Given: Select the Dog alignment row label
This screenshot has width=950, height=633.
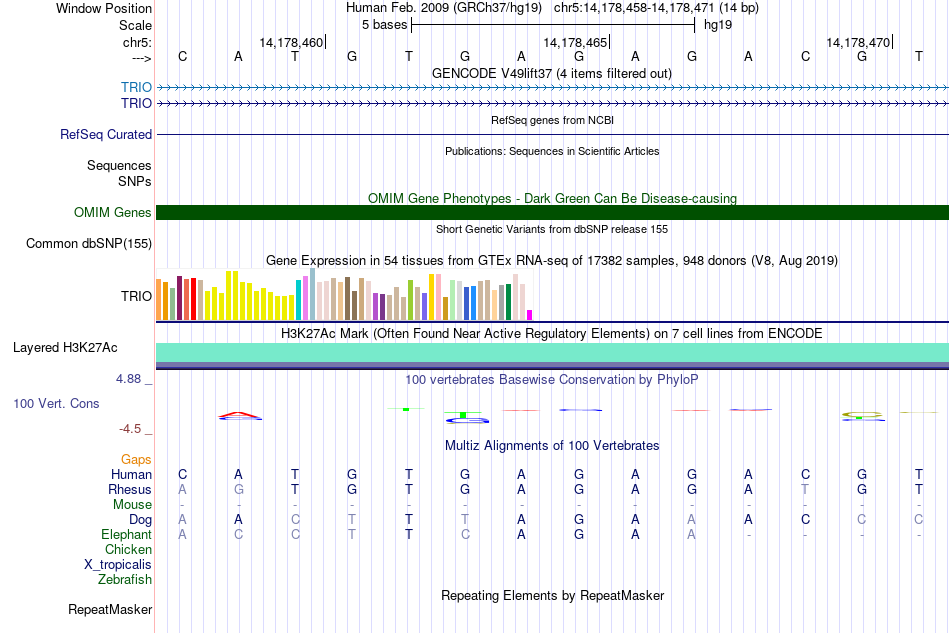Looking at the screenshot, I should coord(141,520).
